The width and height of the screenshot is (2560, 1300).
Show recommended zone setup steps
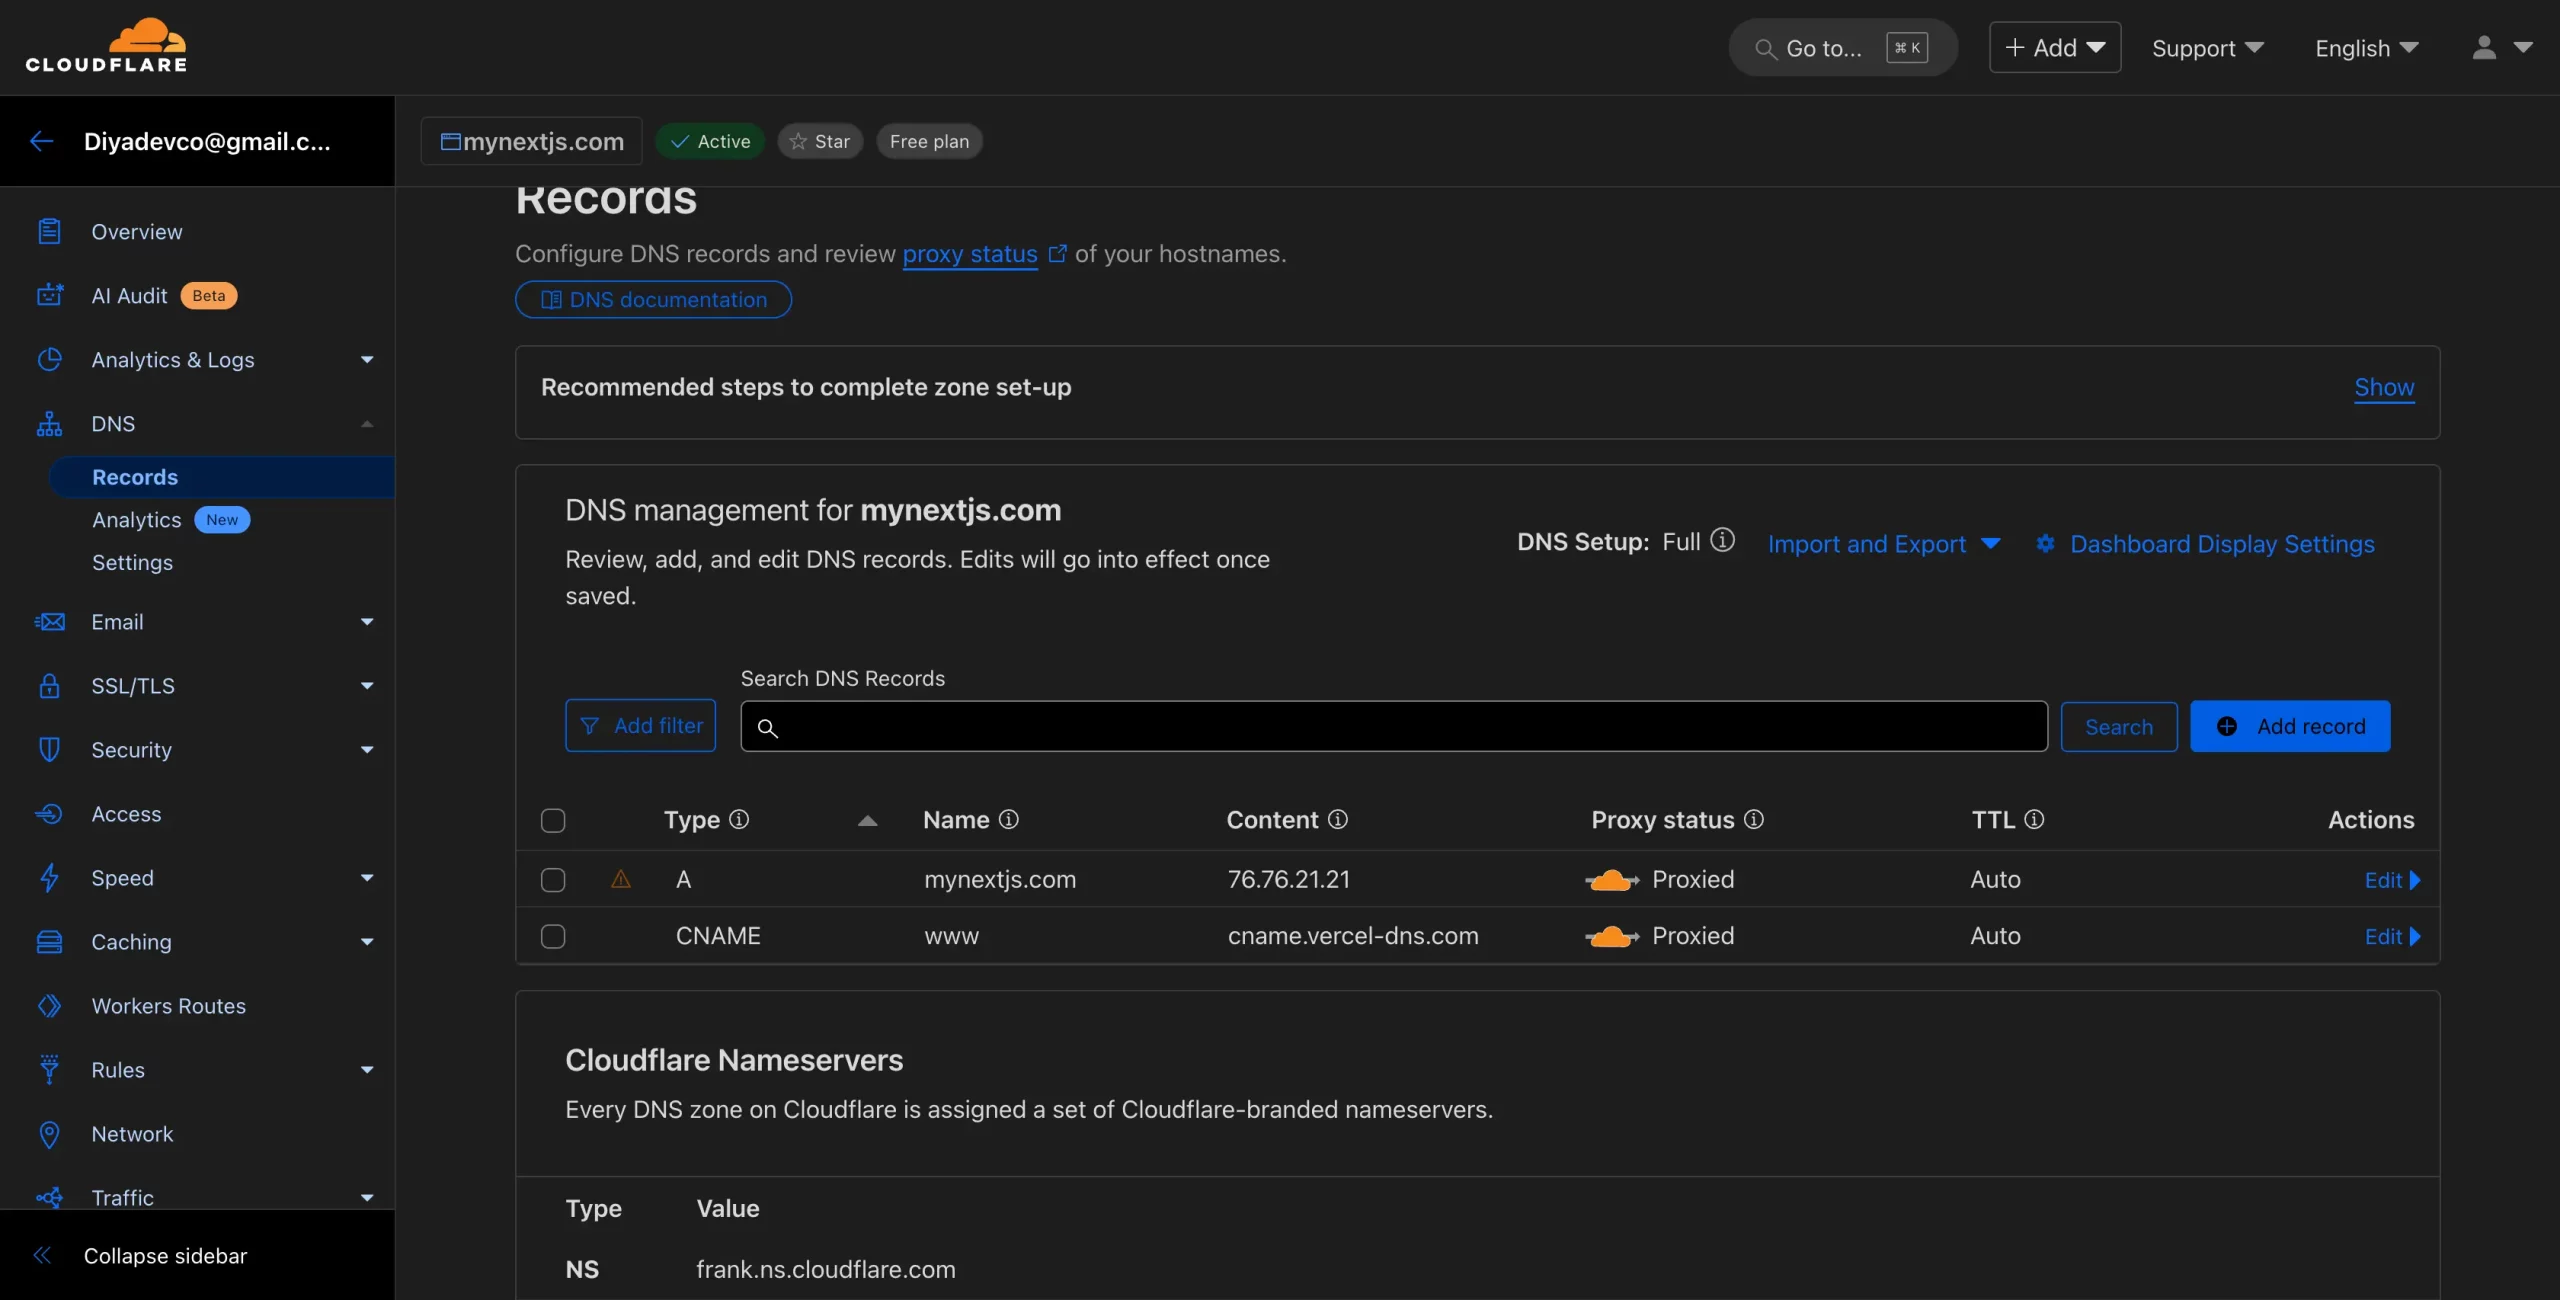click(2384, 386)
